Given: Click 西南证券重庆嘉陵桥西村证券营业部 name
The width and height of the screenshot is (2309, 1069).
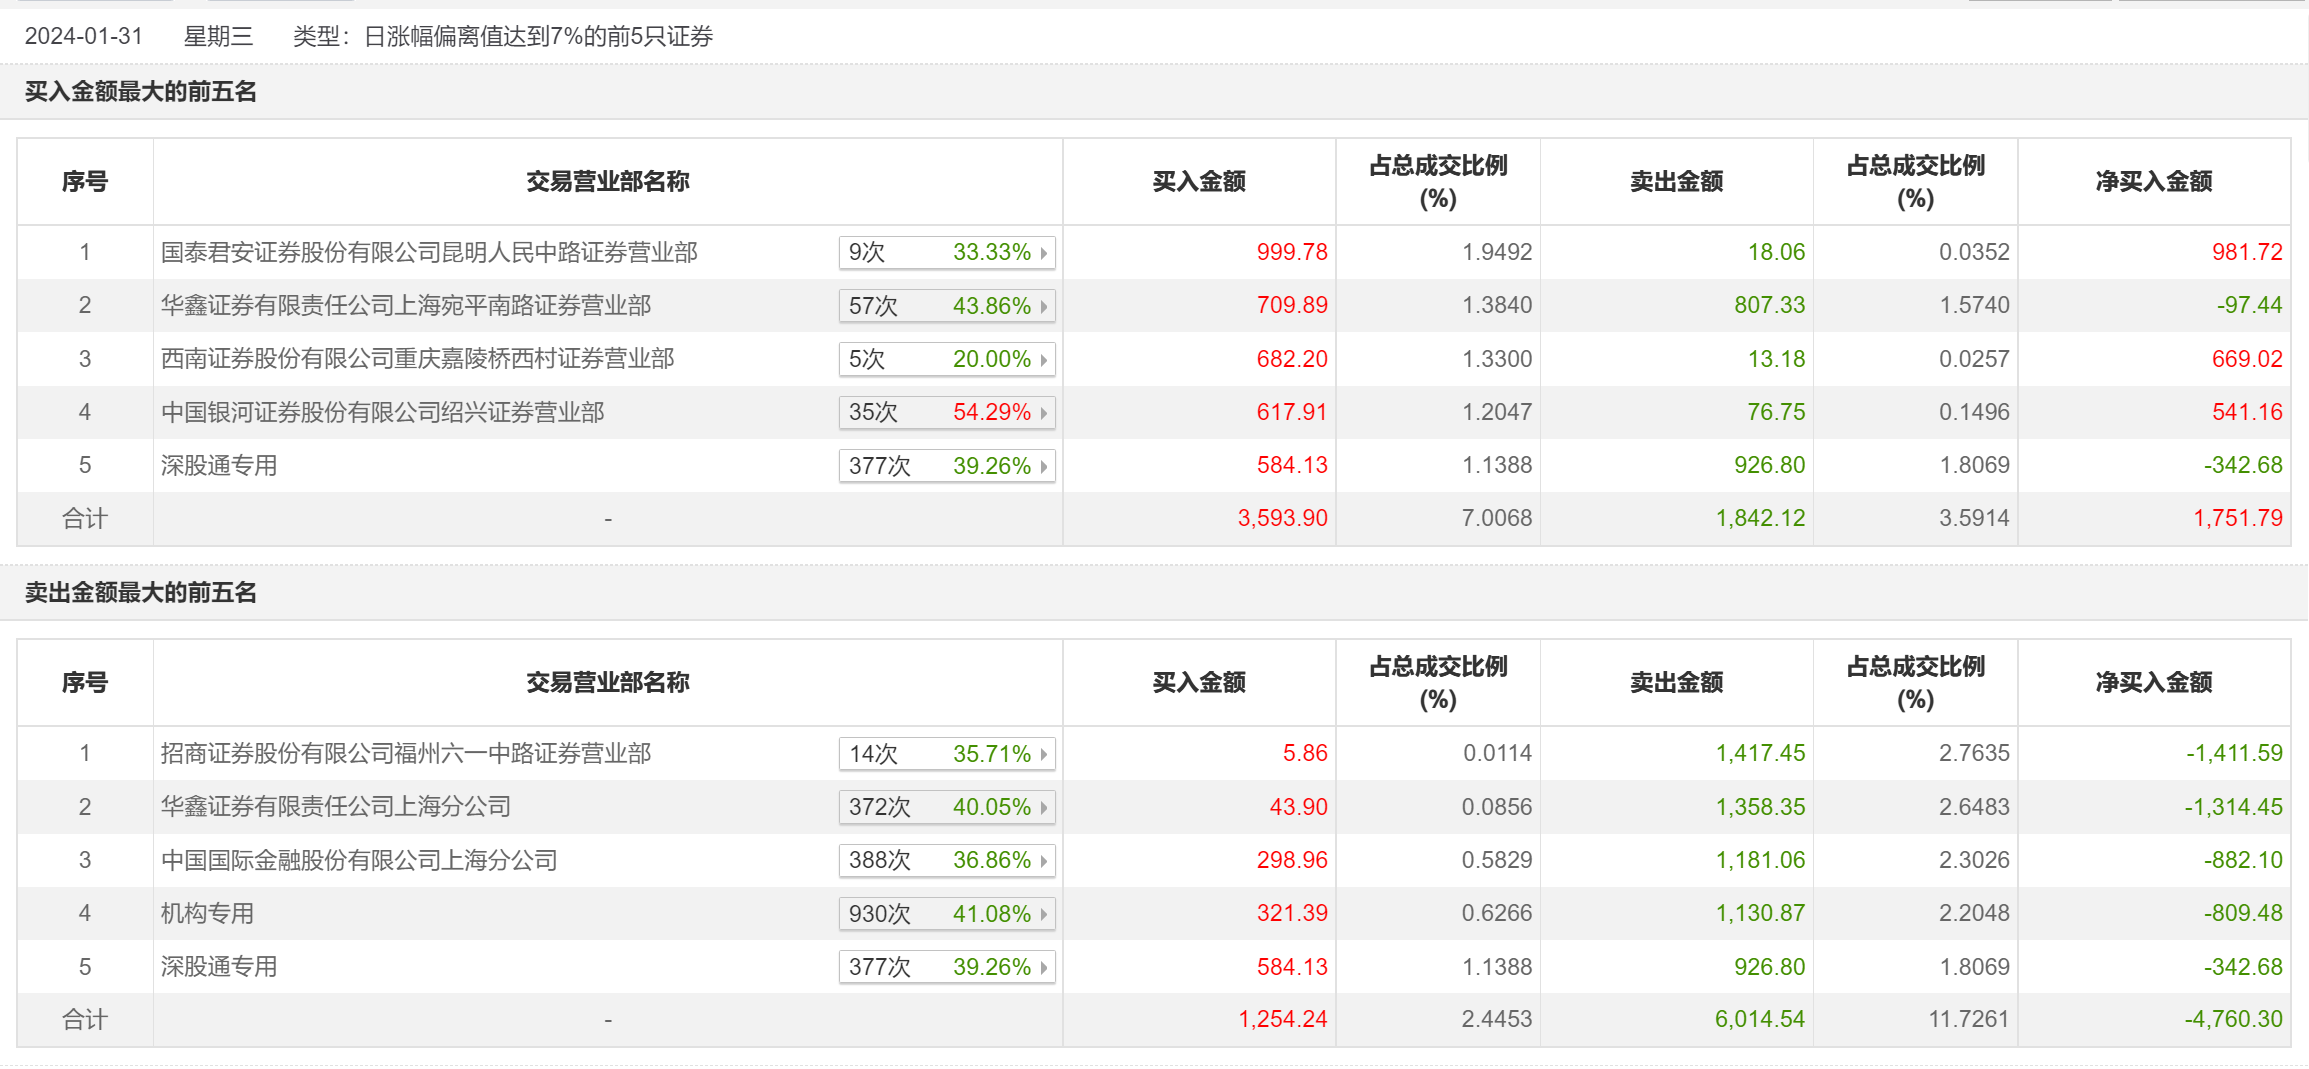Looking at the screenshot, I should (417, 359).
